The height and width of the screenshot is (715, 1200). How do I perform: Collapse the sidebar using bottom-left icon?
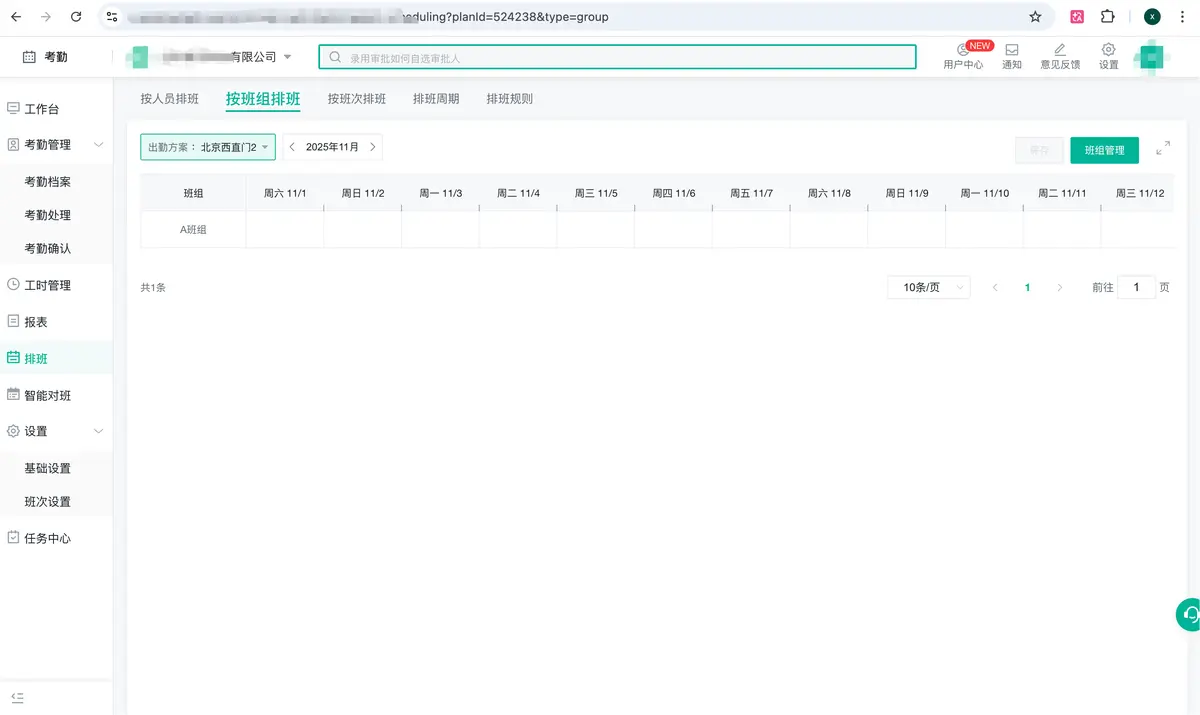coord(17,697)
